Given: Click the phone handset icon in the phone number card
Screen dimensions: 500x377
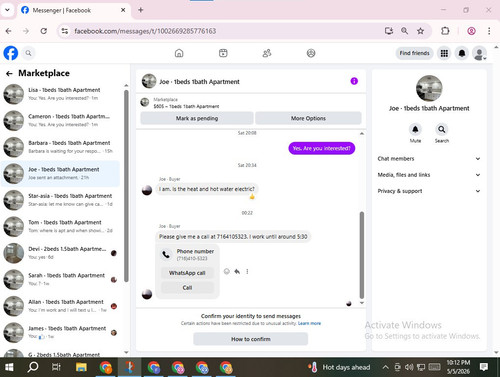Looking at the screenshot, I should (x=166, y=255).
